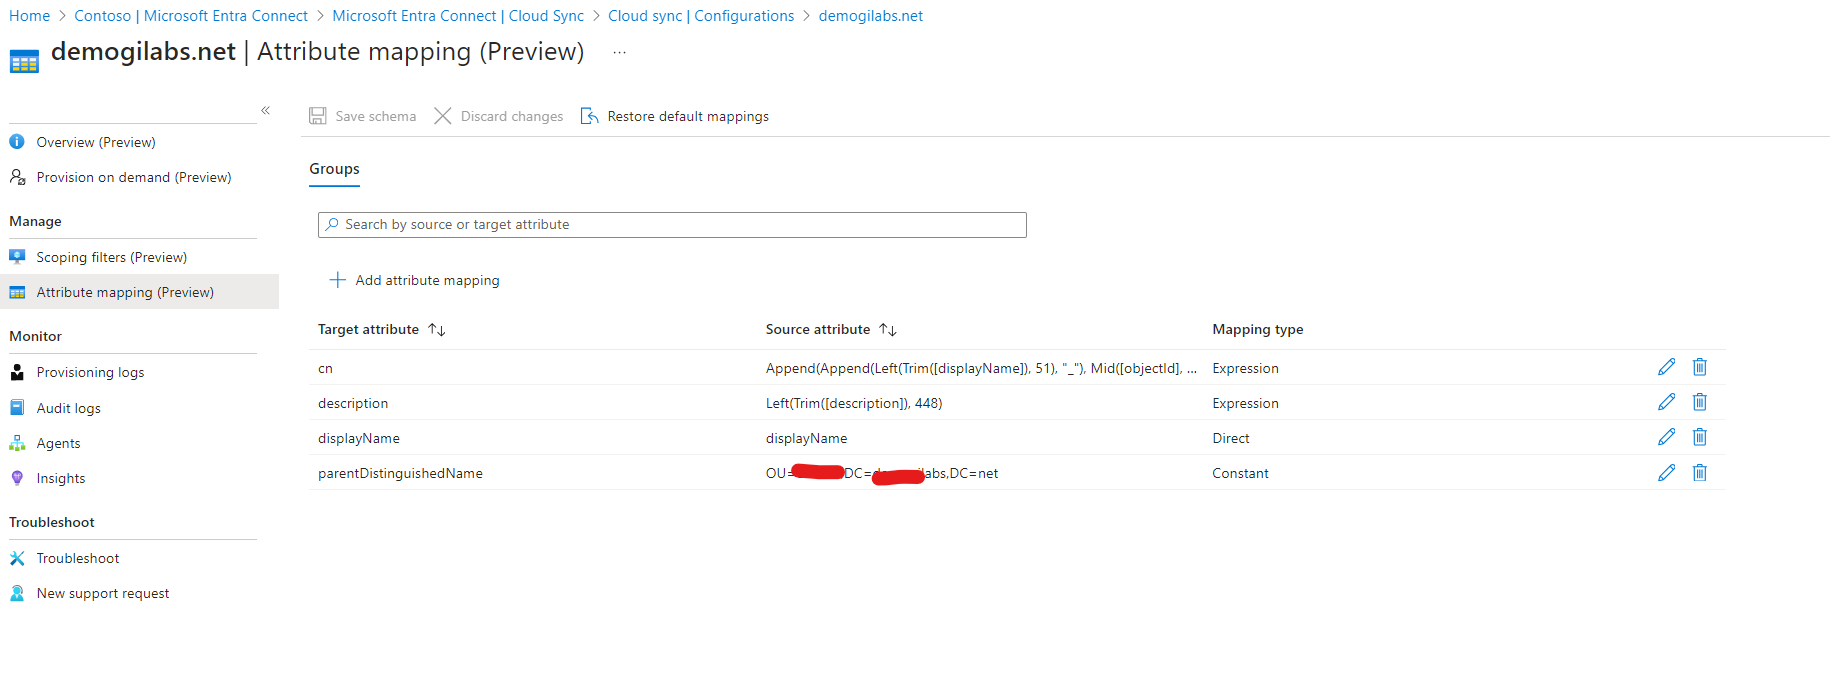1830x680 pixels.
Task: Click the Overview info icon
Action: 17,142
